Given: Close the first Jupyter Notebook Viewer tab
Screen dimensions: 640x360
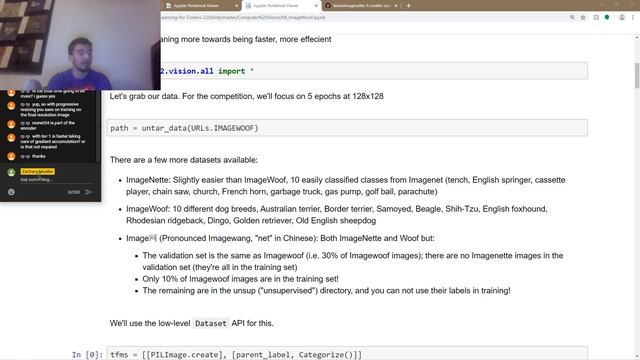Looking at the screenshot, I should click(236, 6).
